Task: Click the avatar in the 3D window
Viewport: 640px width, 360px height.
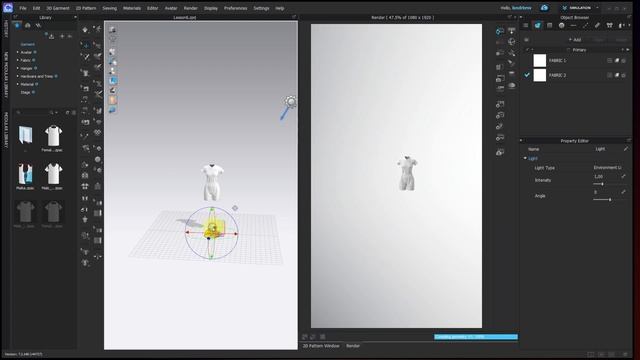Action: coord(212,182)
